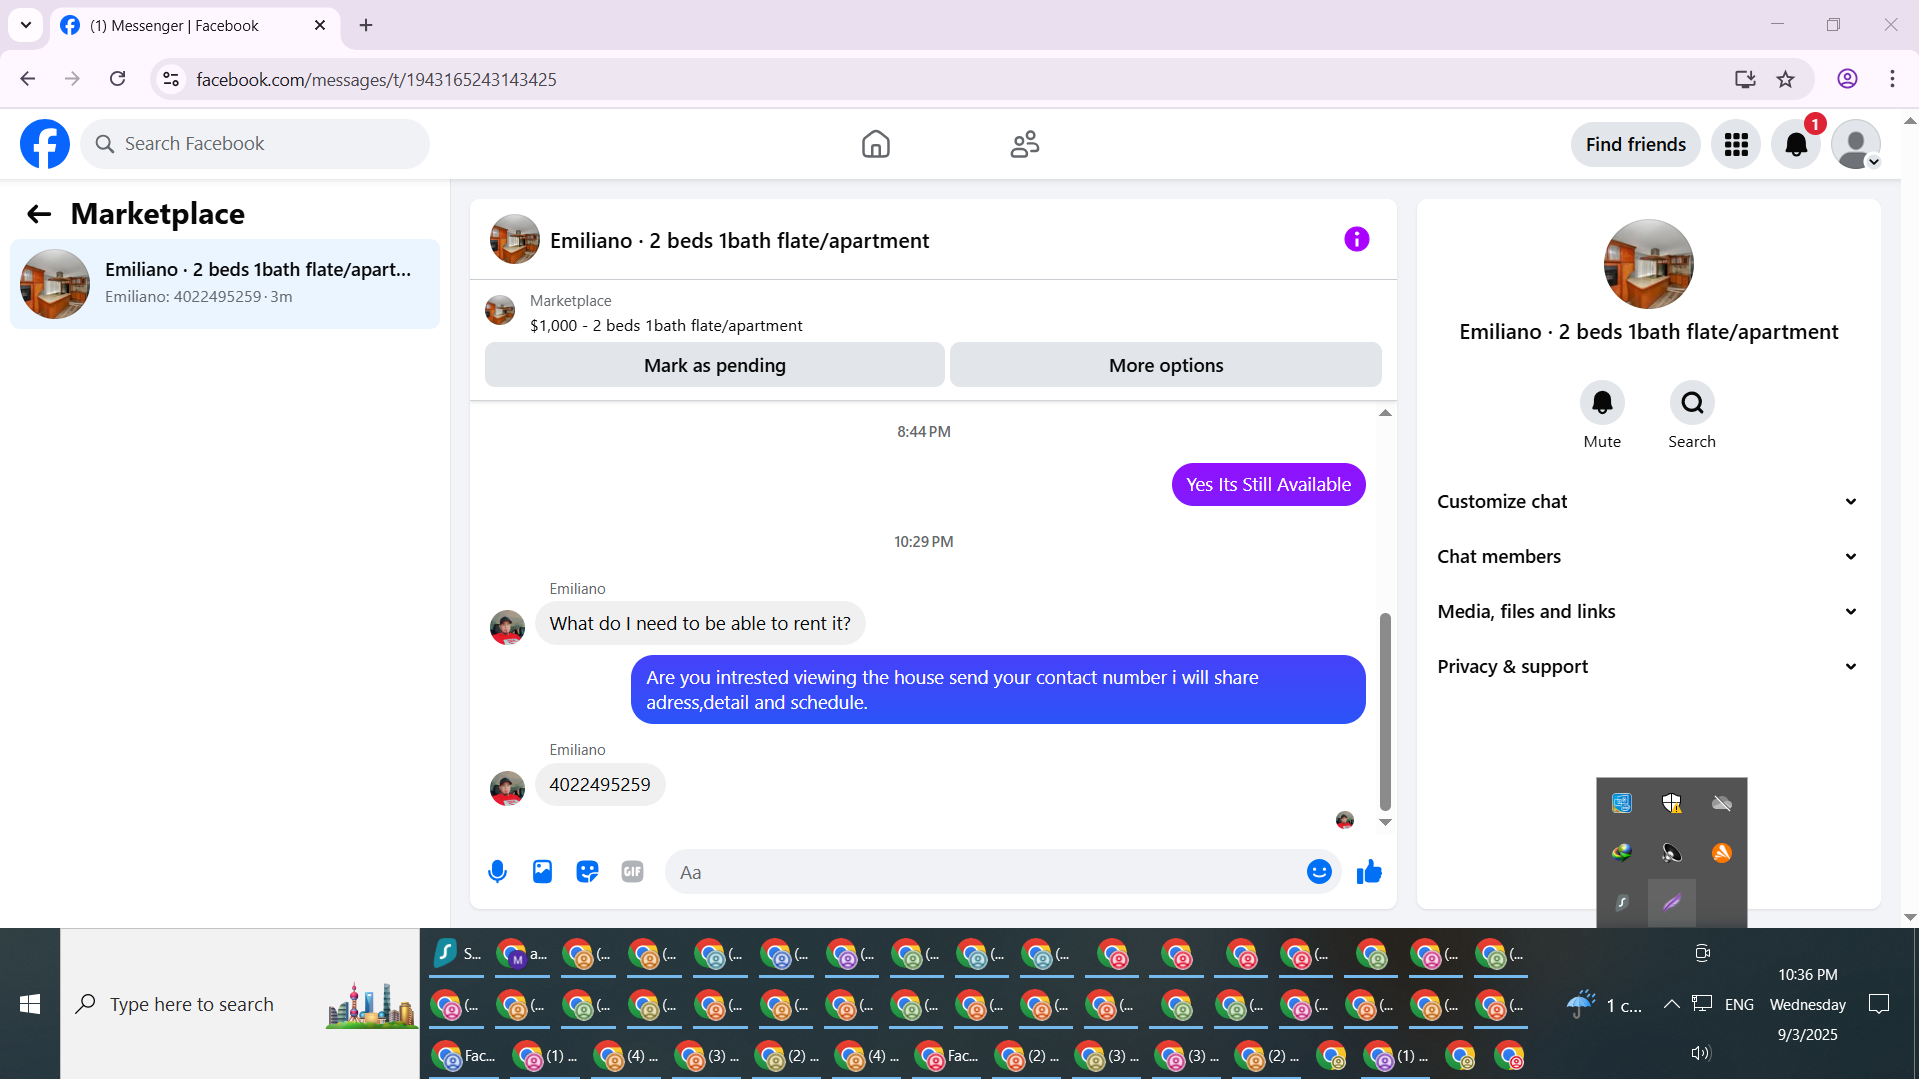Open the Facebook menu grid icon

click(1736, 145)
